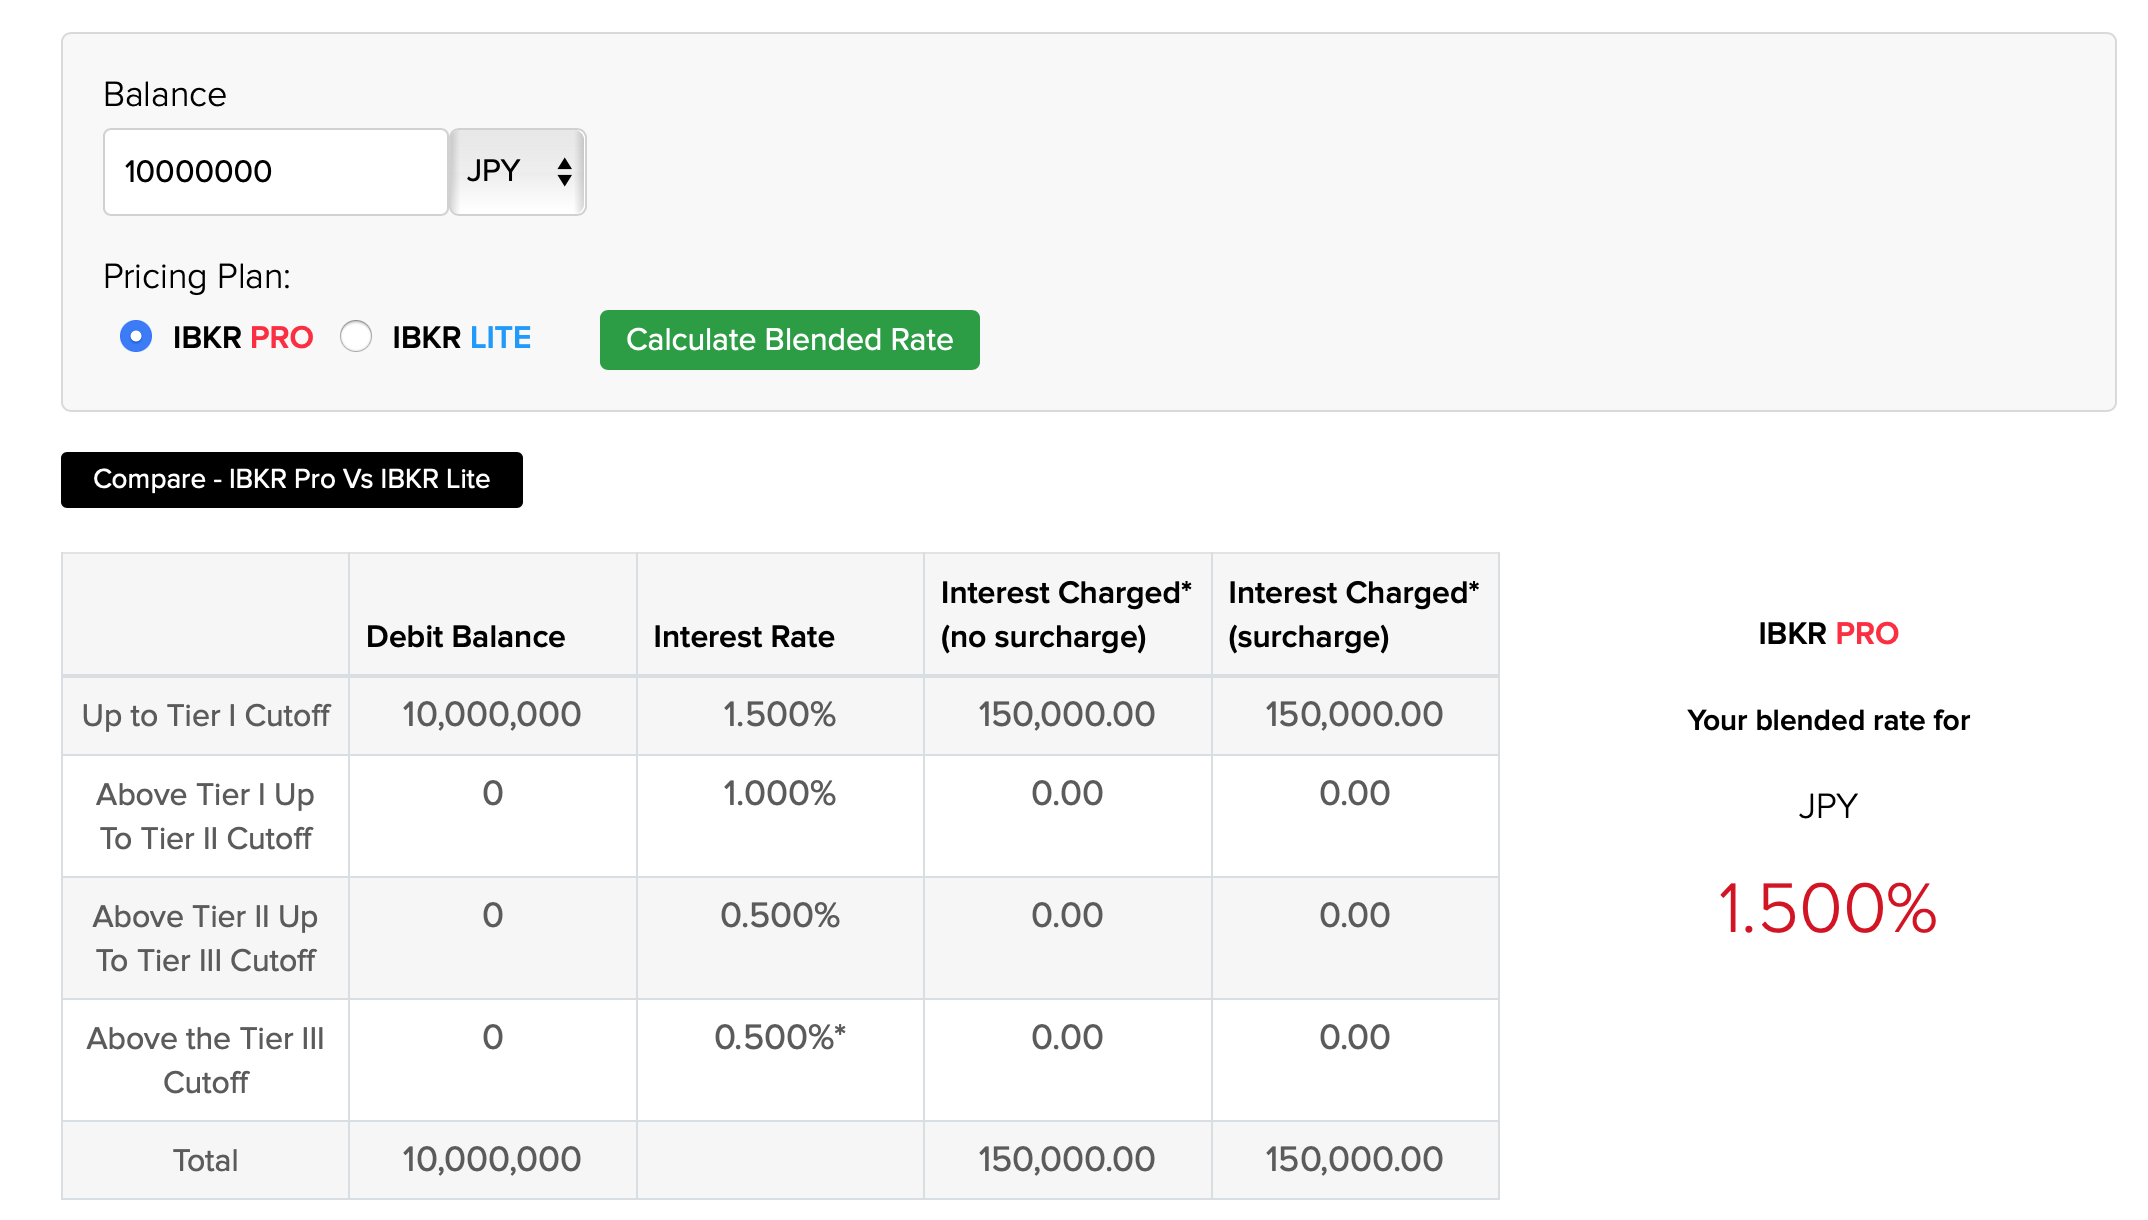Viewport: 2148px width, 1220px height.
Task: Select the IBKR LITE radio button
Action: point(356,337)
